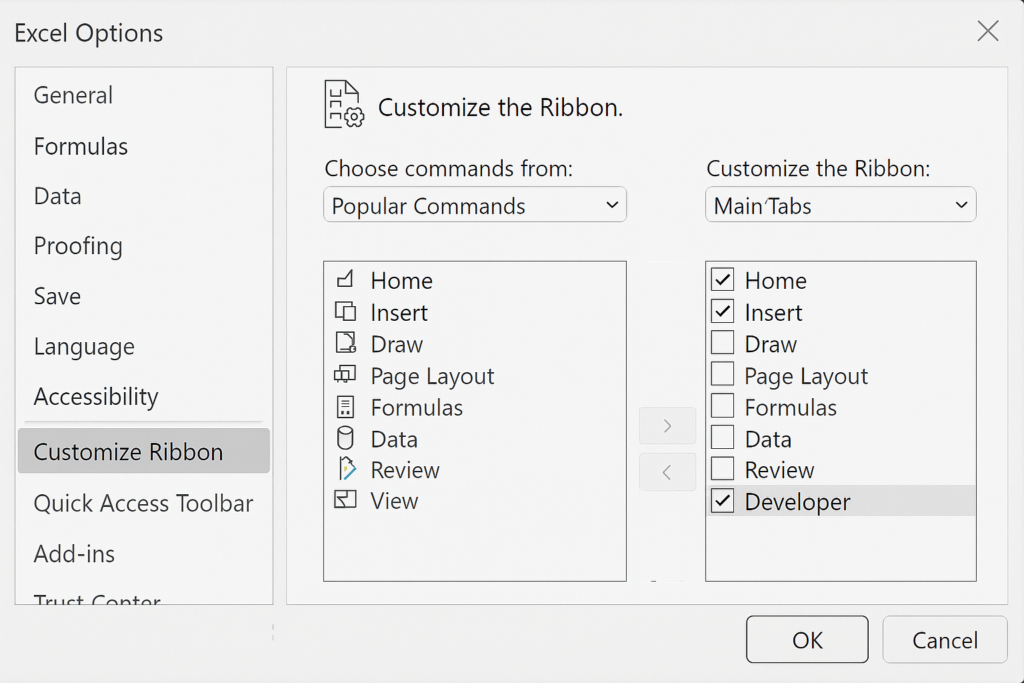Click the add arrow button pointing right
The width and height of the screenshot is (1024, 683).
click(667, 426)
